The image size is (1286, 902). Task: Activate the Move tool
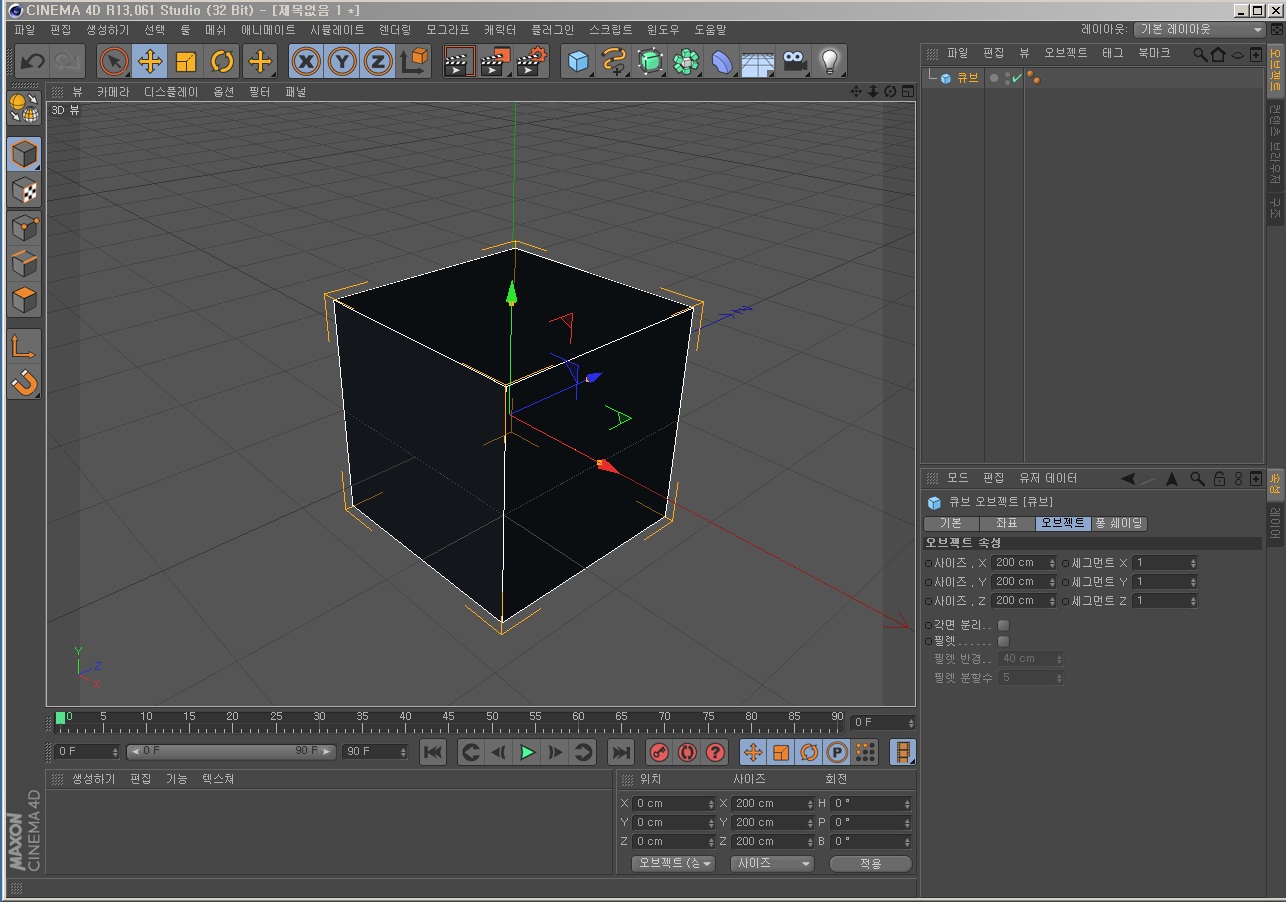(150, 62)
